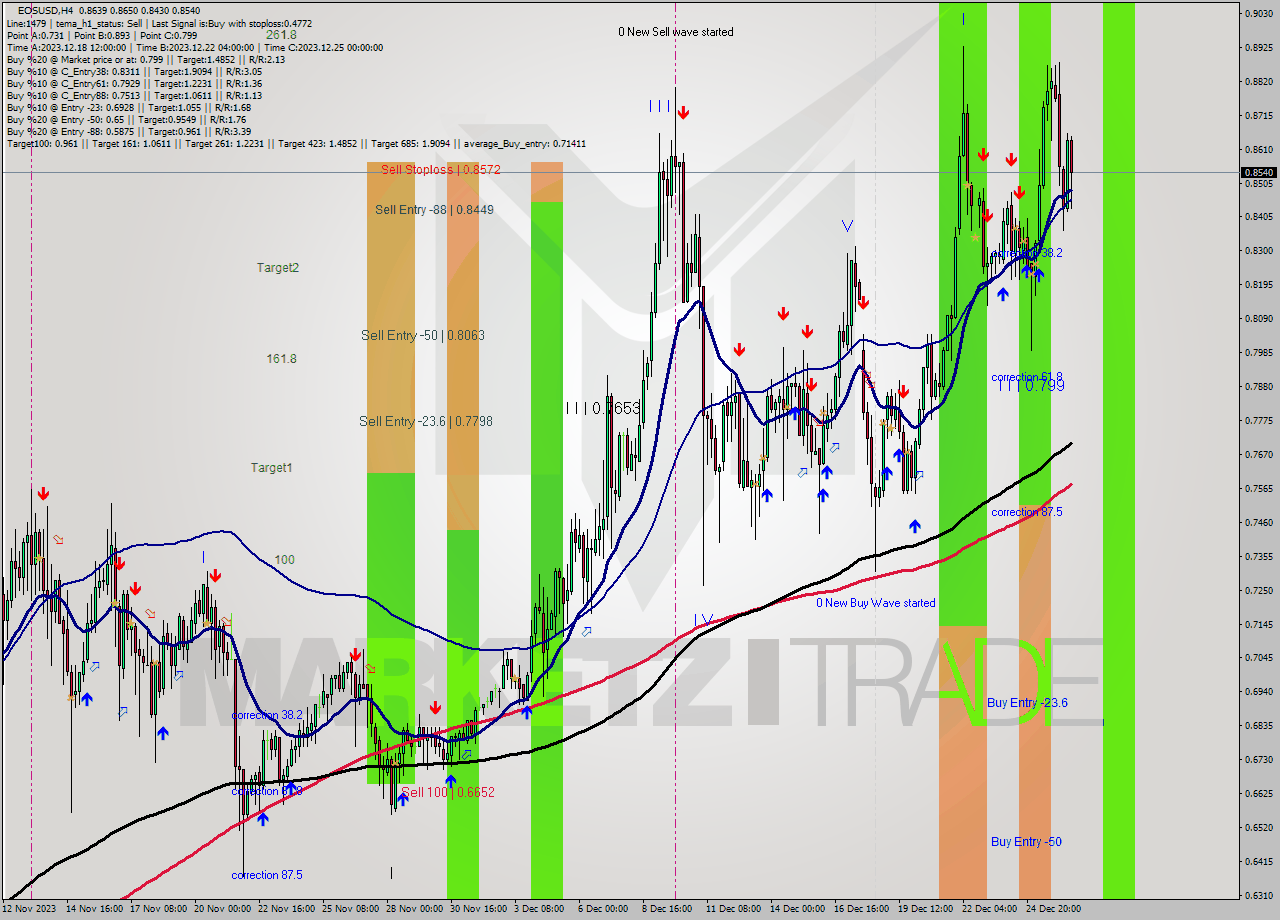Click the highlighted 0.8540 price tag on the right axis
Viewport: 1280px width, 920px height.
coord(1258,172)
